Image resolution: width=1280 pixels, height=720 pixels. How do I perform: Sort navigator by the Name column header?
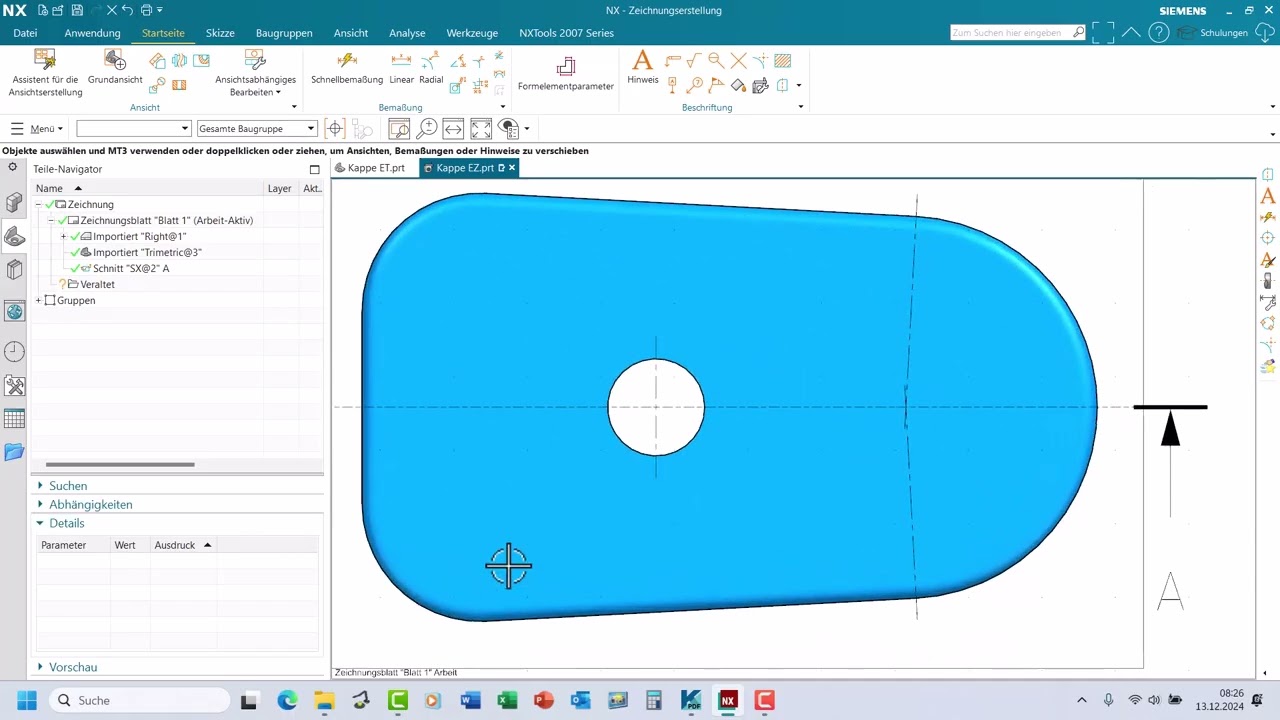pyautogui.click(x=148, y=188)
